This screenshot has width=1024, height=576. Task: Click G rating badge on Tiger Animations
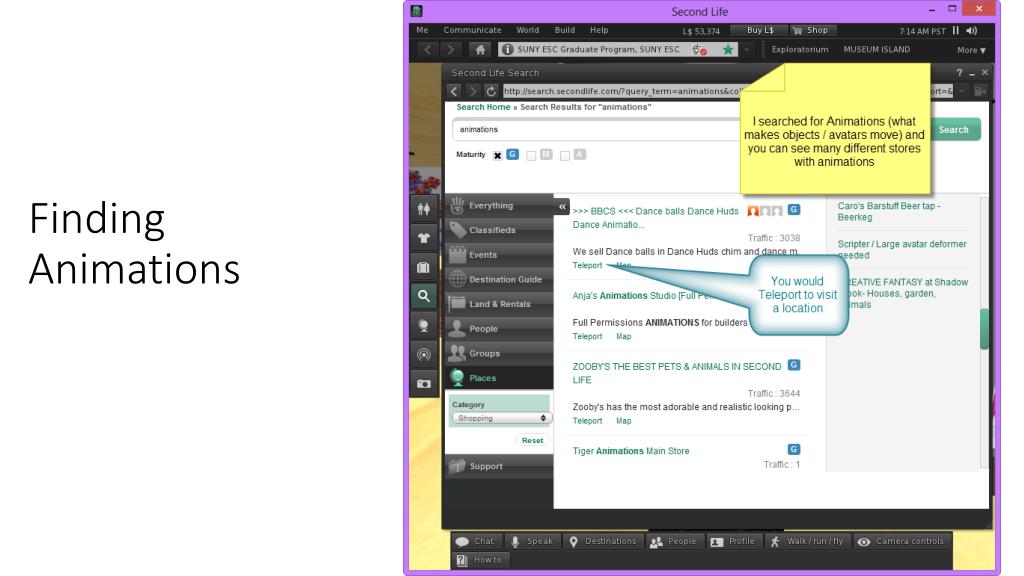pos(793,449)
